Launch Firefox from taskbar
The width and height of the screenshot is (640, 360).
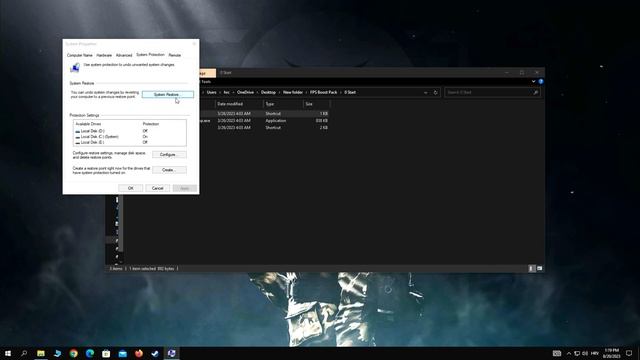139,353
